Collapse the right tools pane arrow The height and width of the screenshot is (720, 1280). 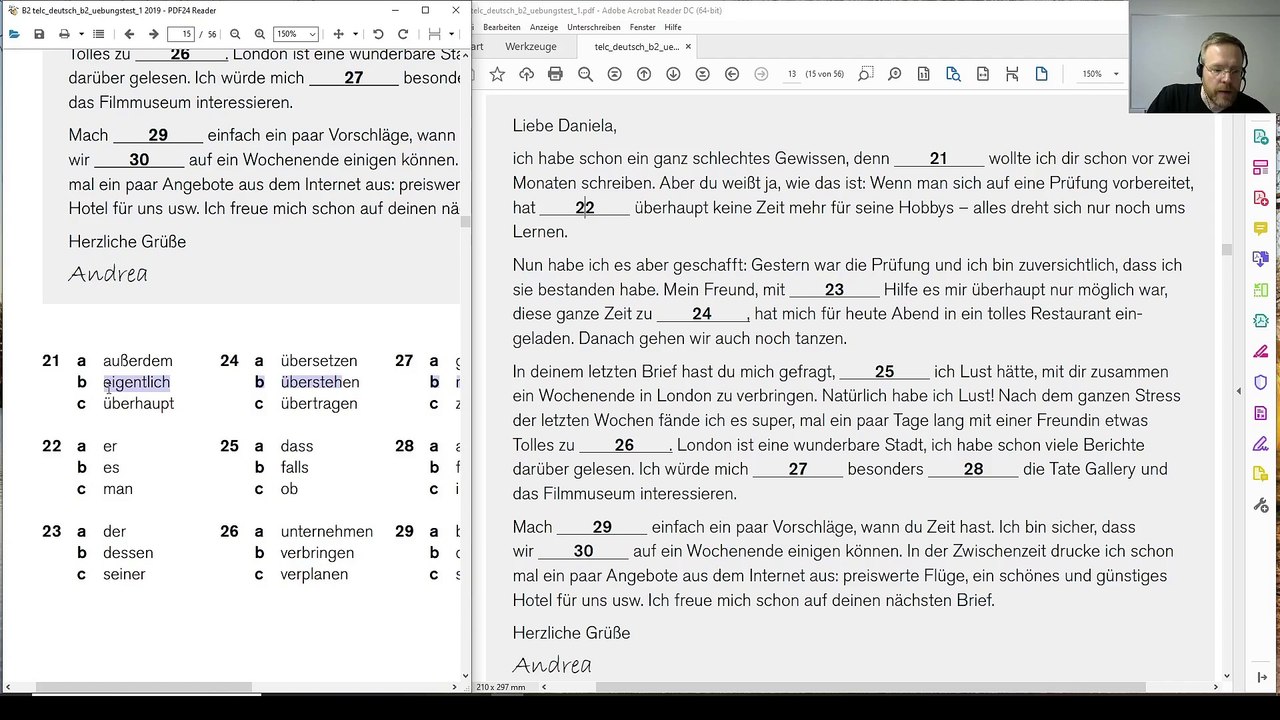[1239, 390]
